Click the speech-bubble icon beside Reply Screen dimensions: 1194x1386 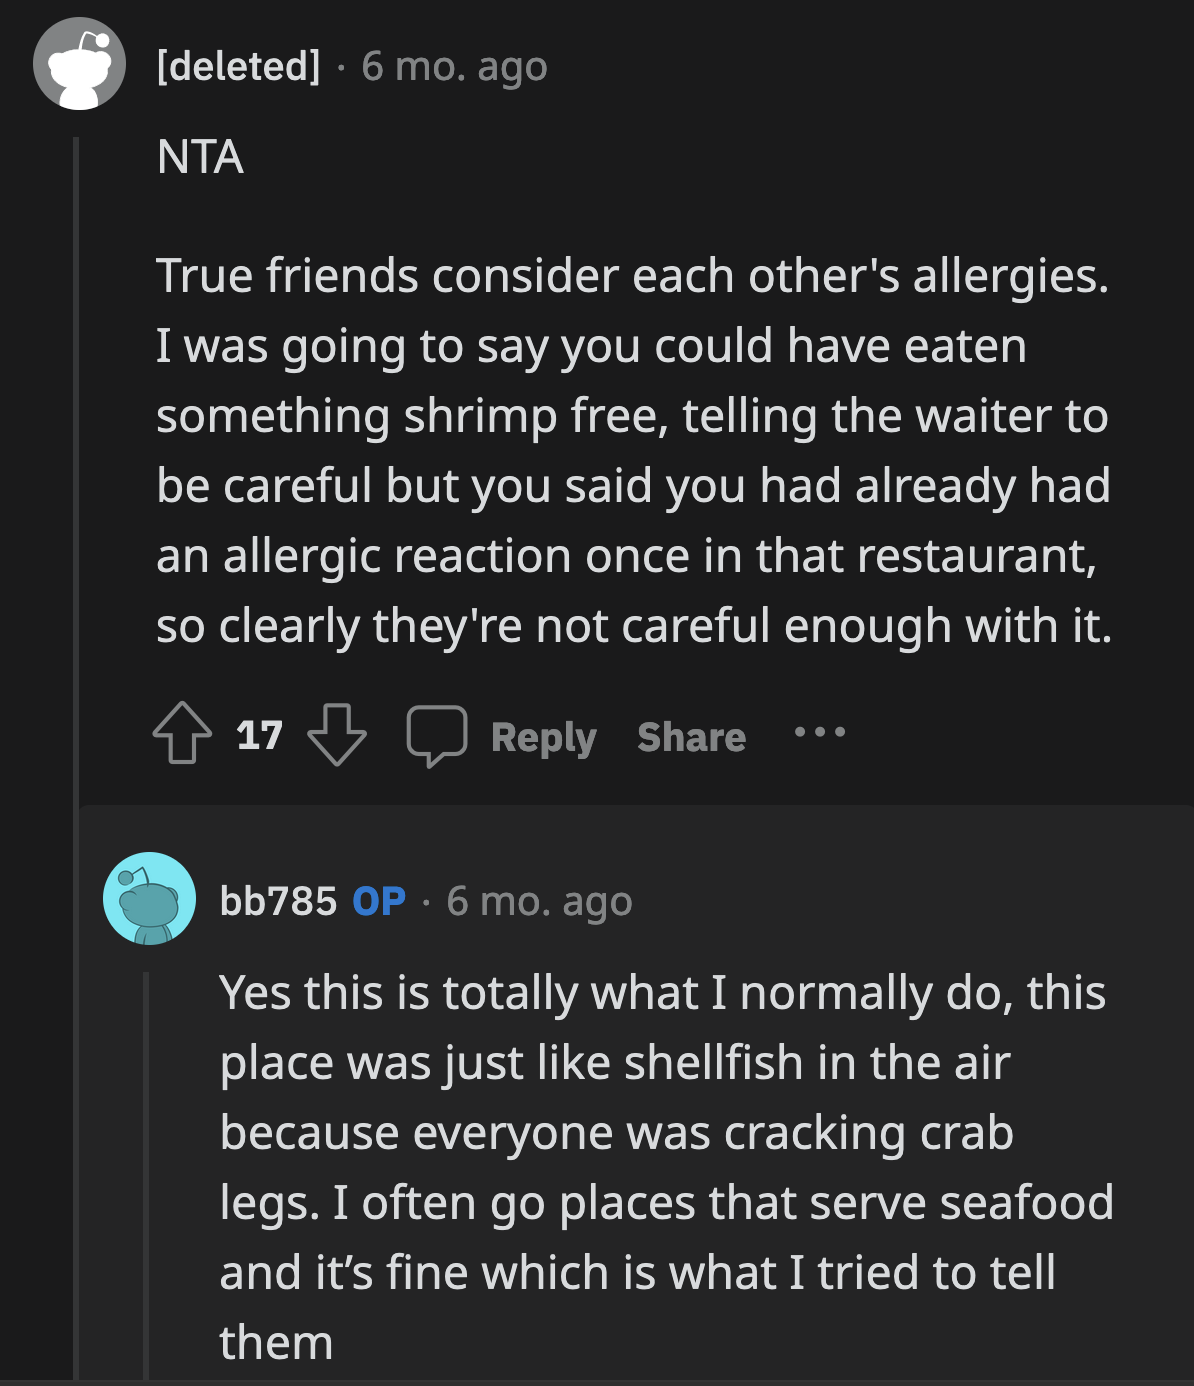pos(438,737)
